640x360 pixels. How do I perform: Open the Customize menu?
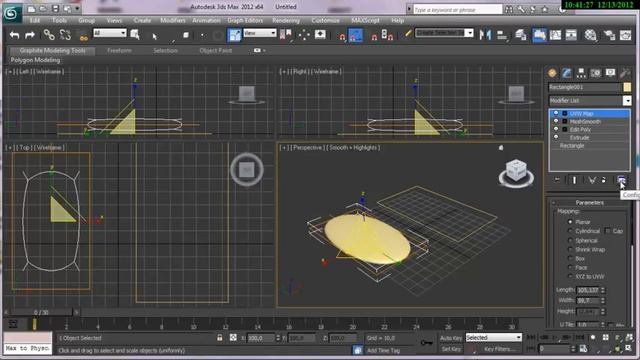pos(325,20)
